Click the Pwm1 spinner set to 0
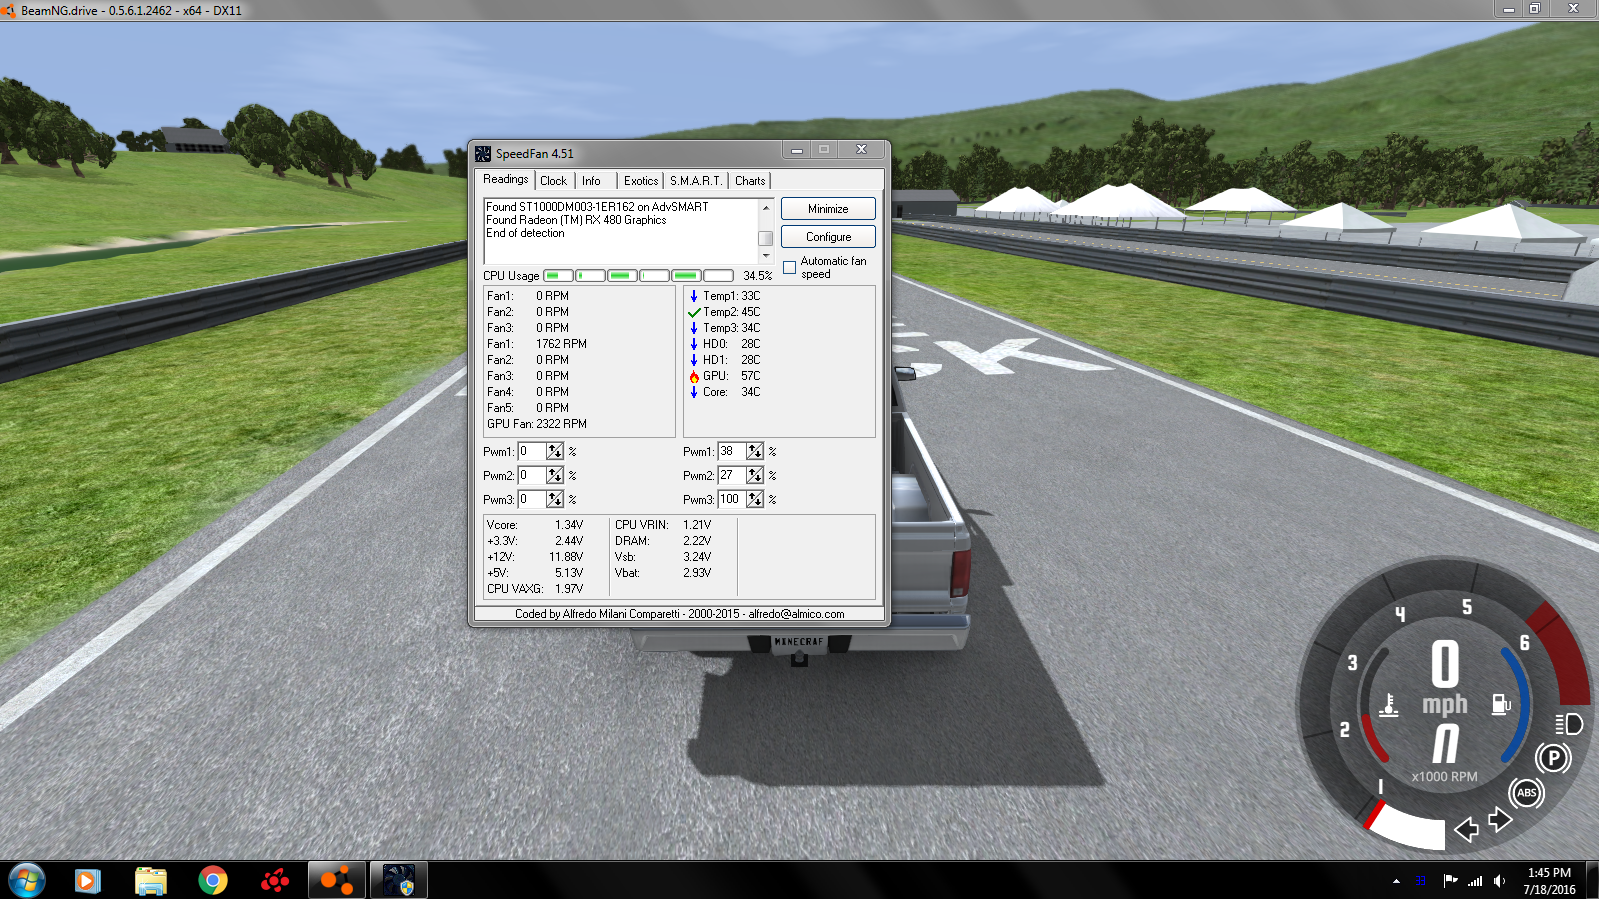This screenshot has width=1599, height=899. (x=555, y=452)
